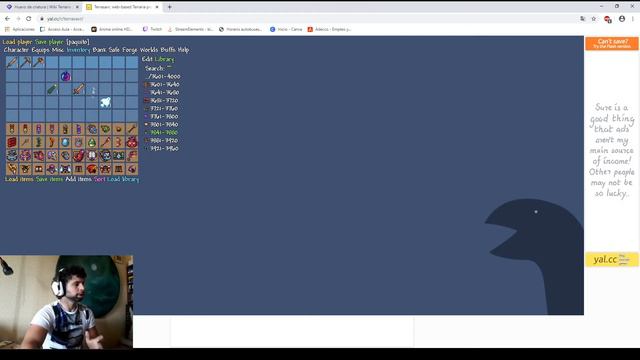
Task: Choose the red book item in the library grid
Action: click(12, 142)
